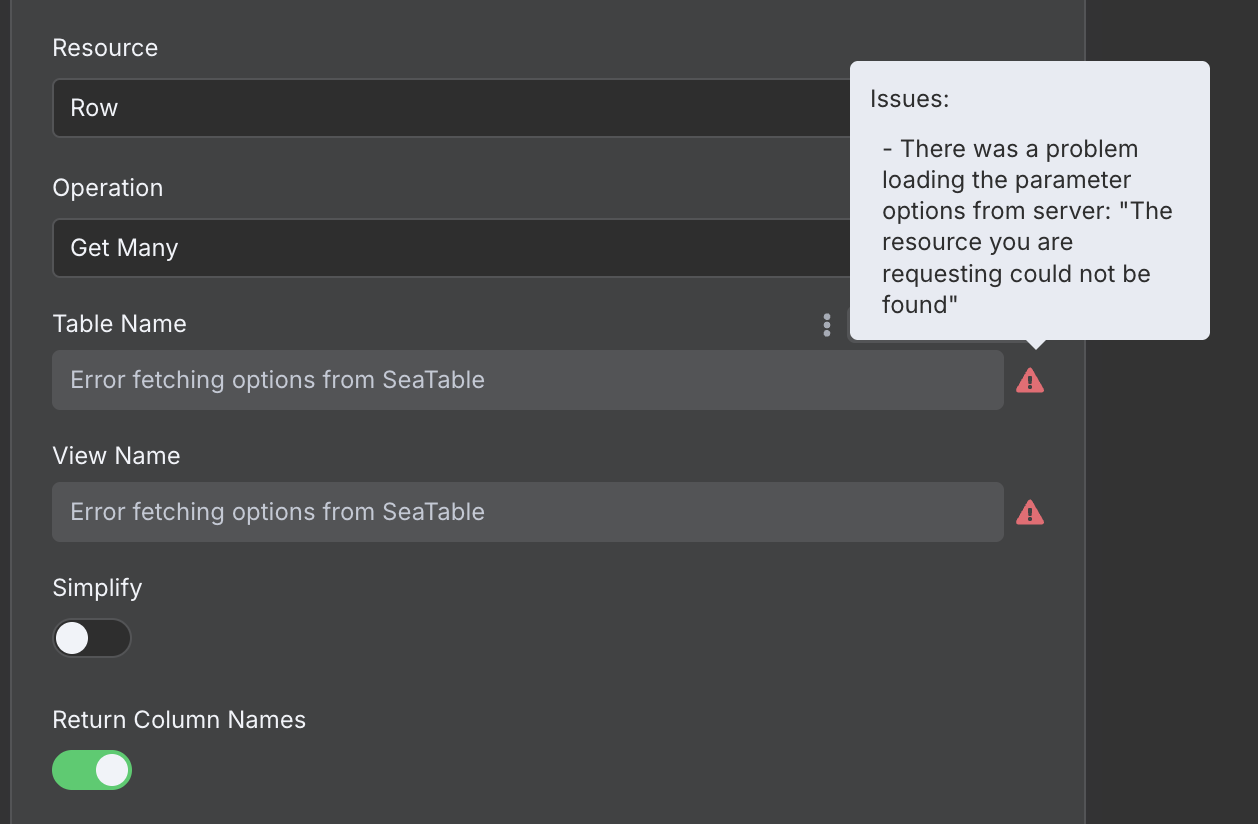Image resolution: width=1258 pixels, height=824 pixels.
Task: Click the Operation field label
Action: coord(107,188)
